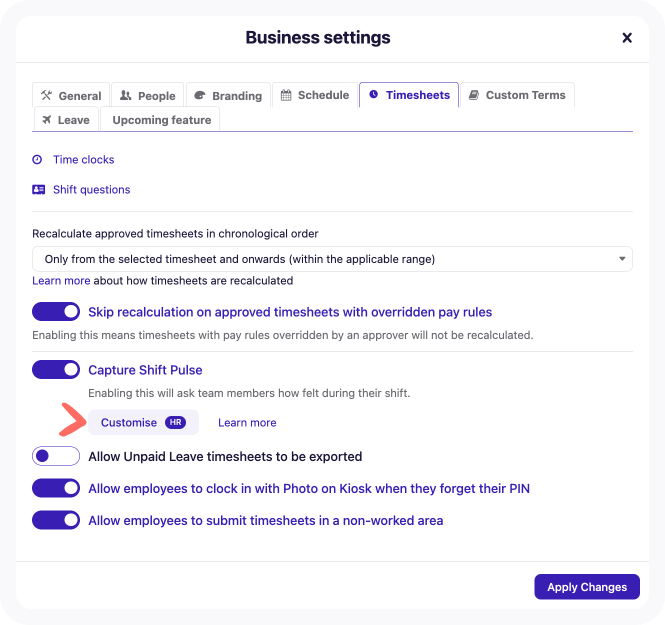Screen dimensions: 665x625
Task: Toggle clock in with Photo on Kiosk switch
Action: click(x=56, y=488)
